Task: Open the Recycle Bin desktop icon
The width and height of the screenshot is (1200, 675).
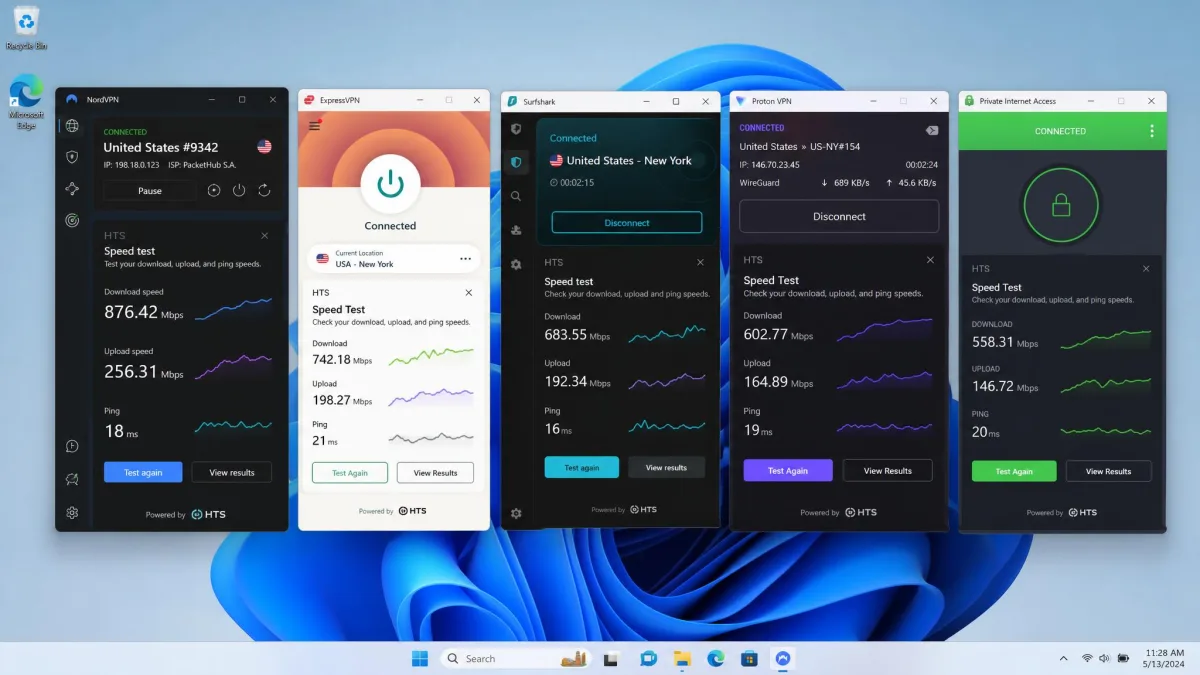Action: tap(26, 28)
